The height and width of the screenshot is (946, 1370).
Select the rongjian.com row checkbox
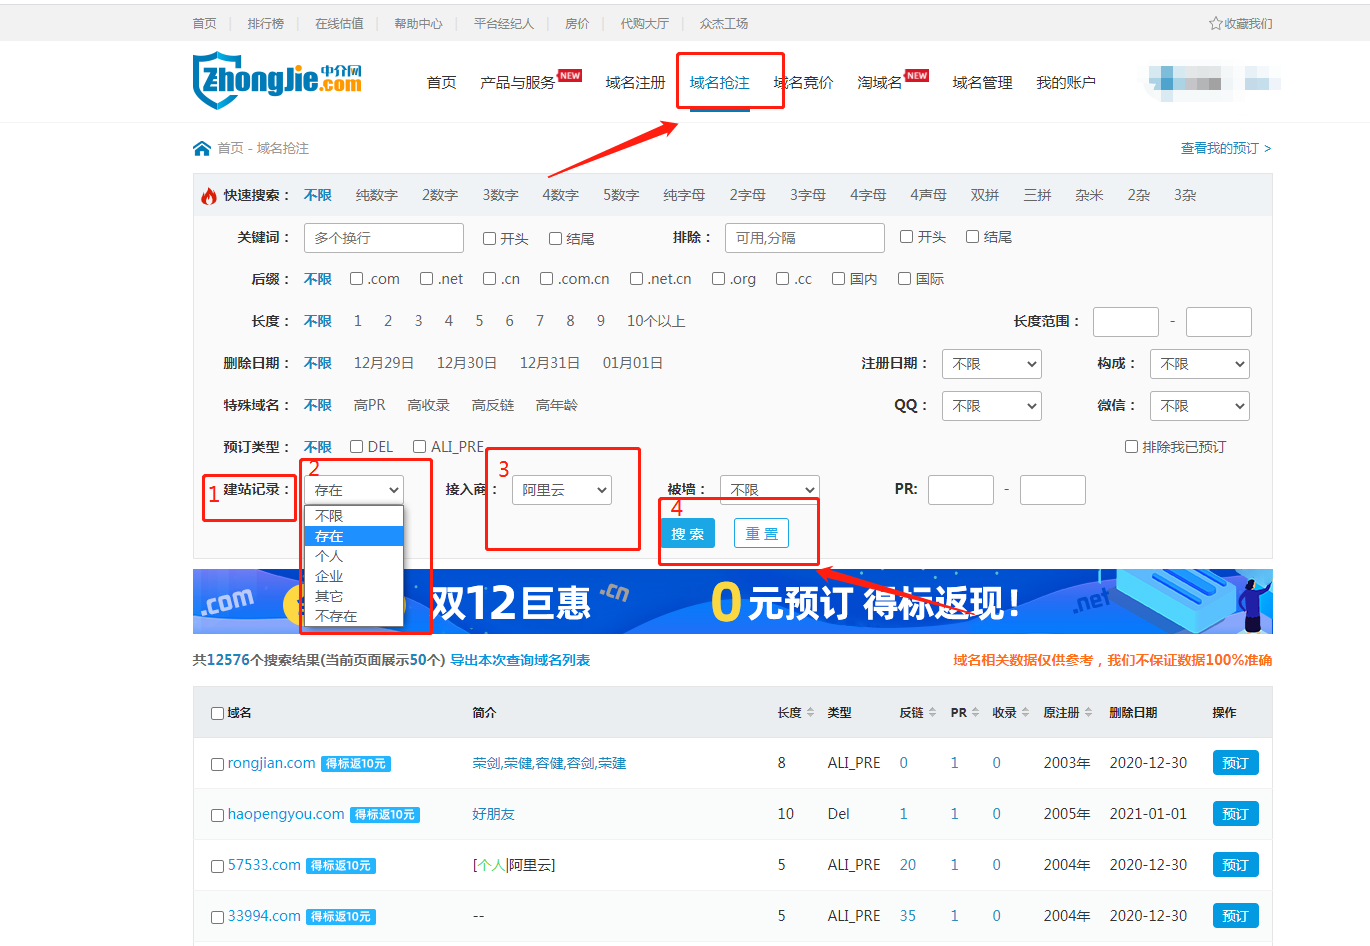tap(217, 764)
